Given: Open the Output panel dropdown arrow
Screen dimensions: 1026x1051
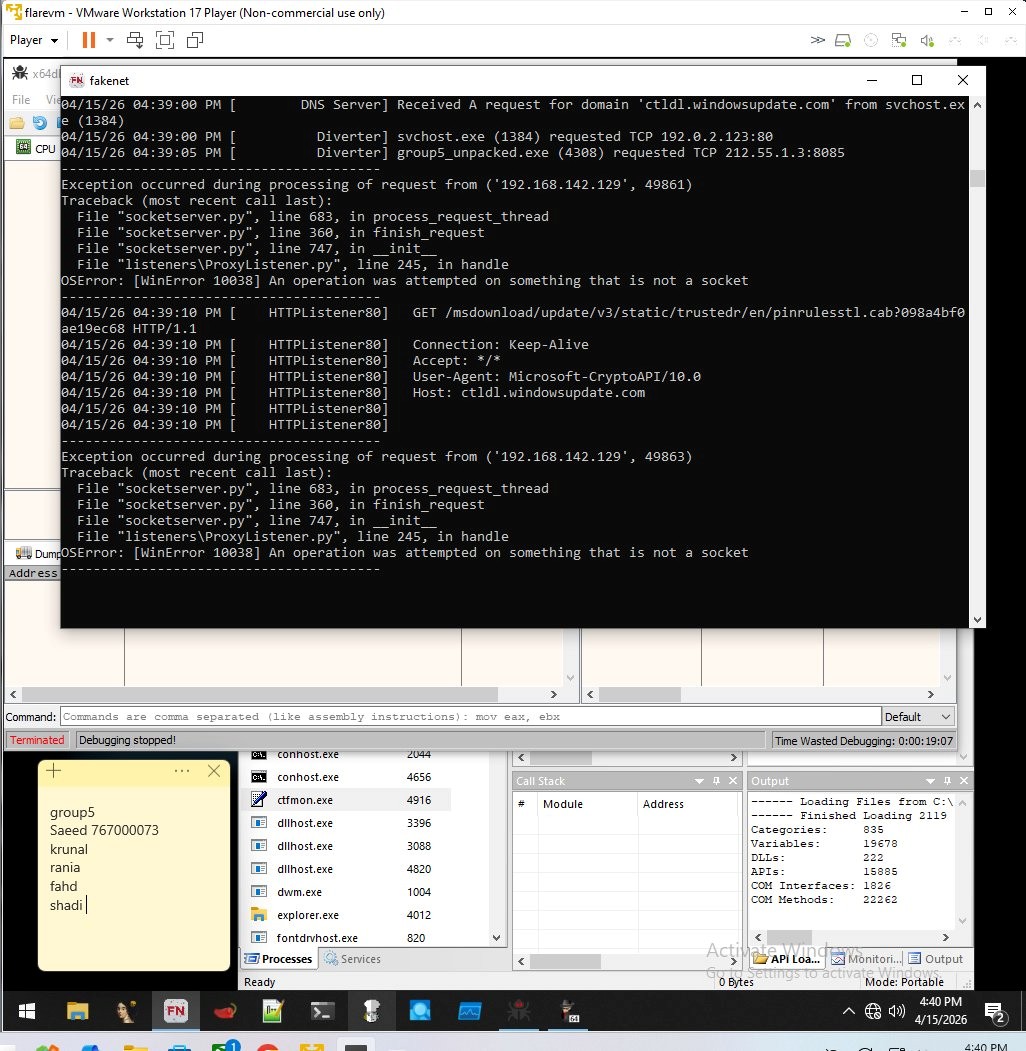Looking at the screenshot, I should pyautogui.click(x=930, y=781).
